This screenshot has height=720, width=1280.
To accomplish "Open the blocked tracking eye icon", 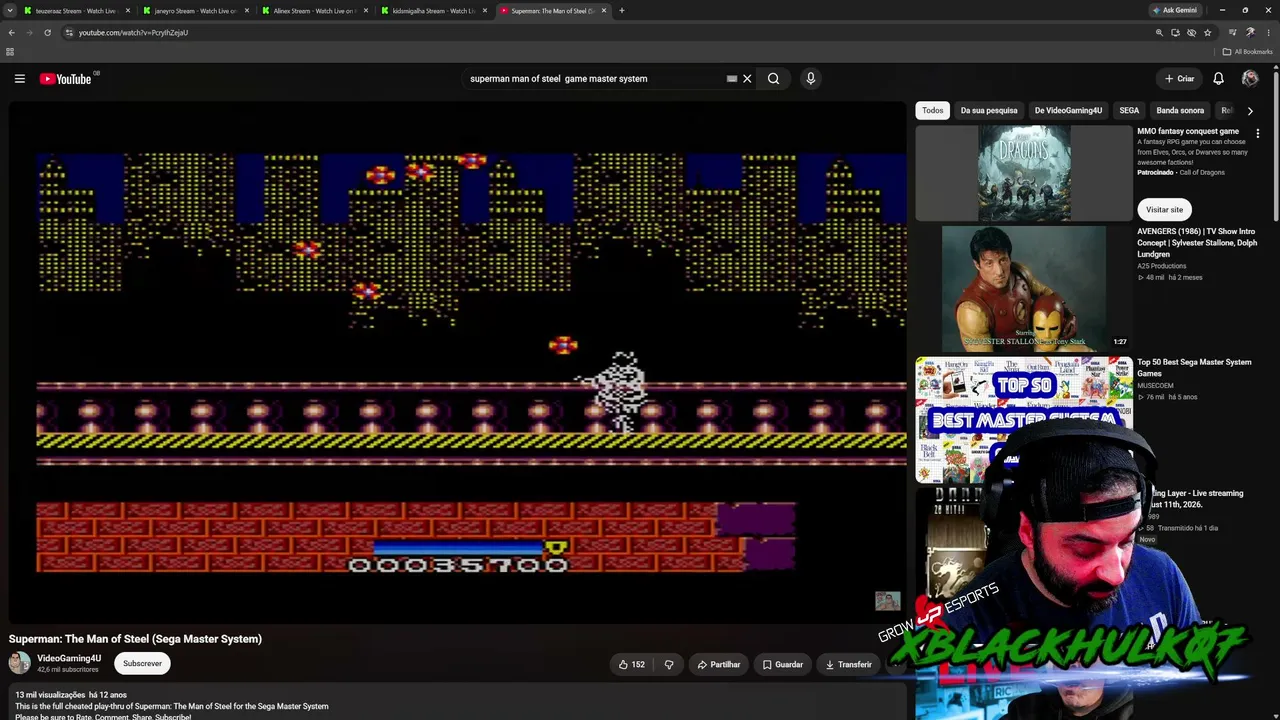I will tap(1191, 32).
